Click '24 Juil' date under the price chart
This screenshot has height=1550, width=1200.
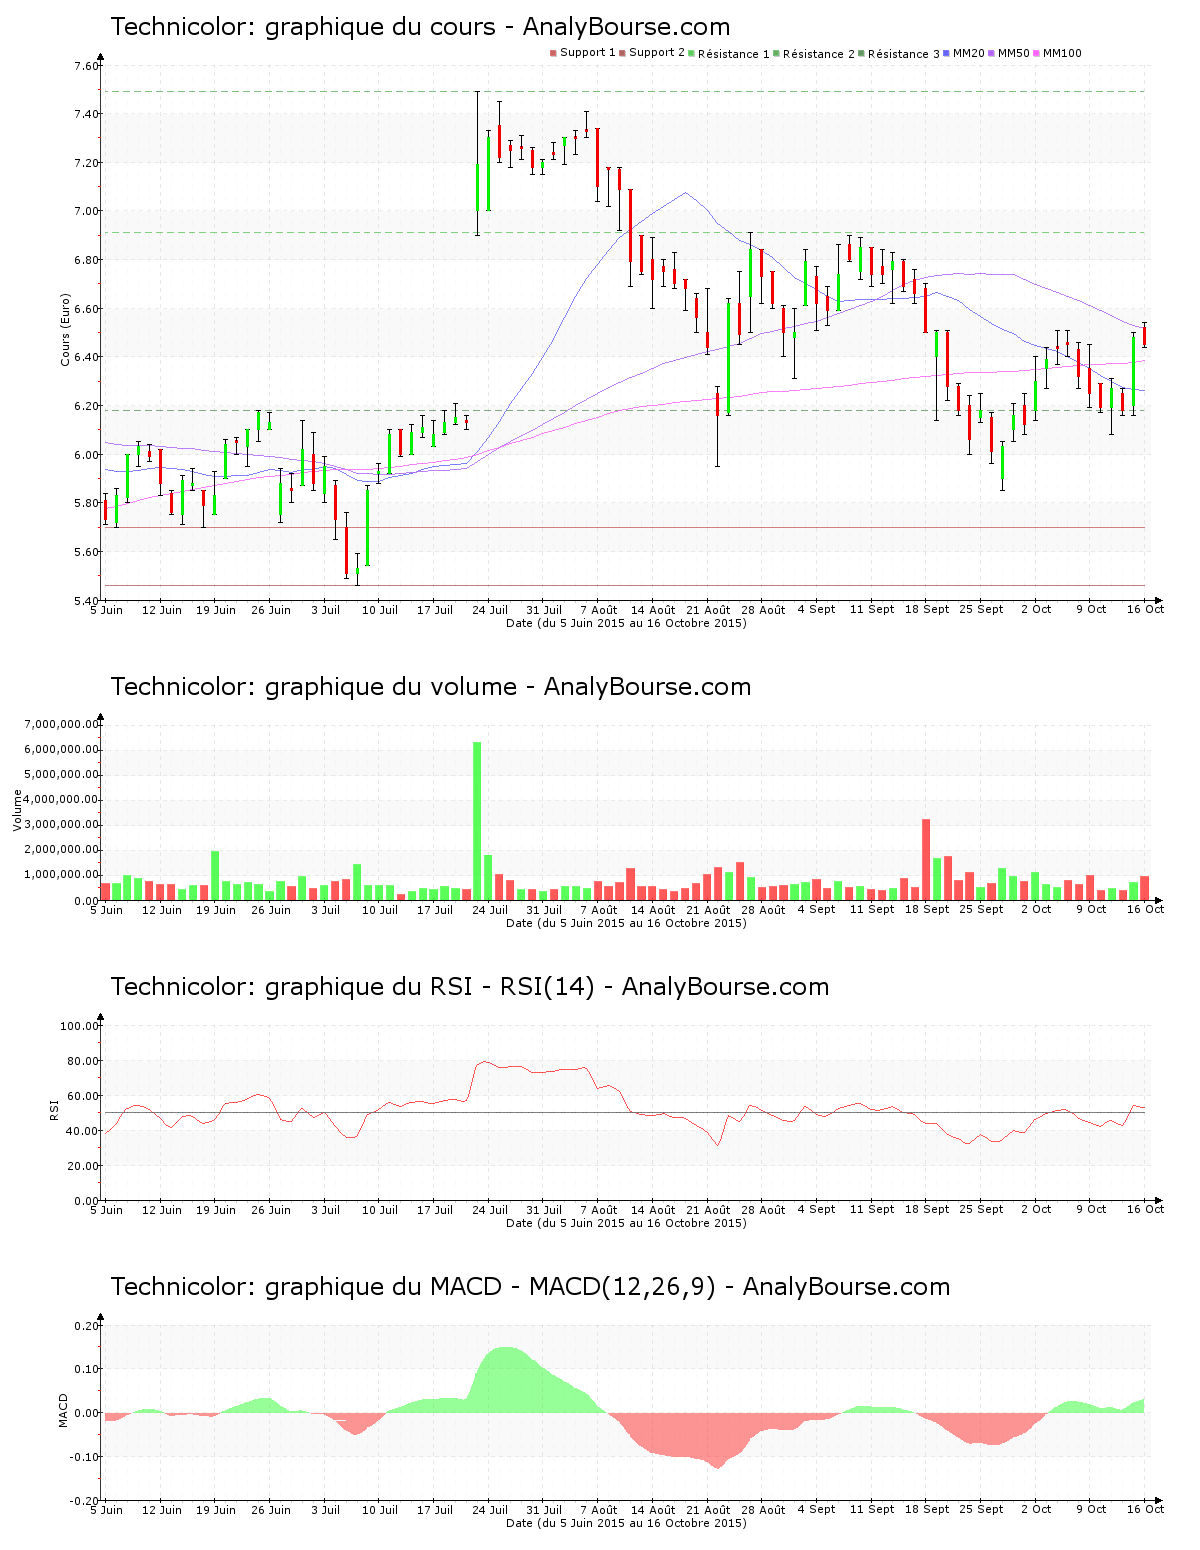(x=490, y=610)
